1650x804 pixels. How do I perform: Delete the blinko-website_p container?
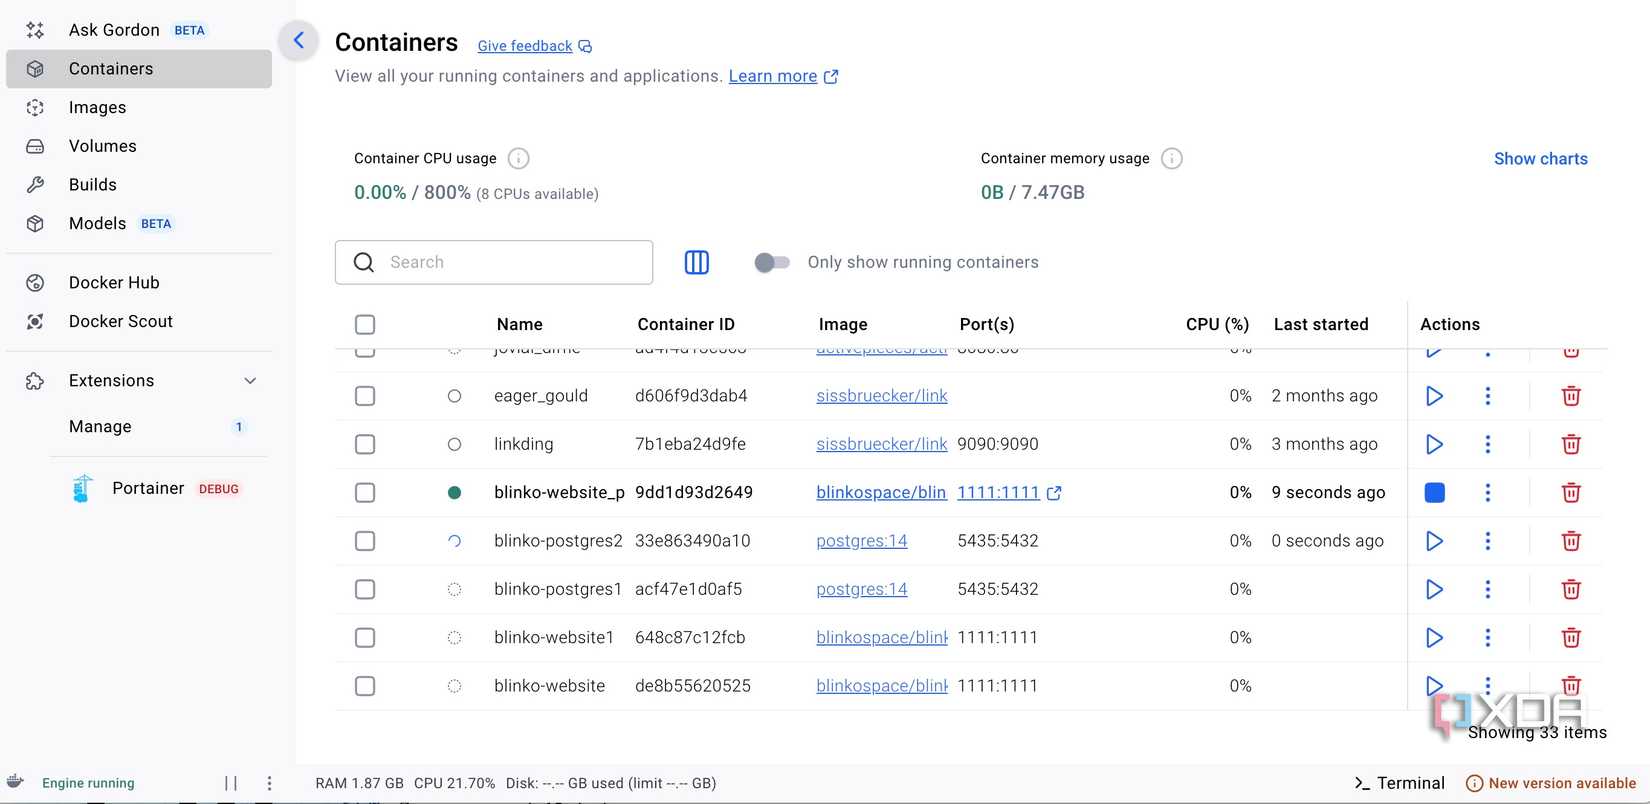(1571, 492)
